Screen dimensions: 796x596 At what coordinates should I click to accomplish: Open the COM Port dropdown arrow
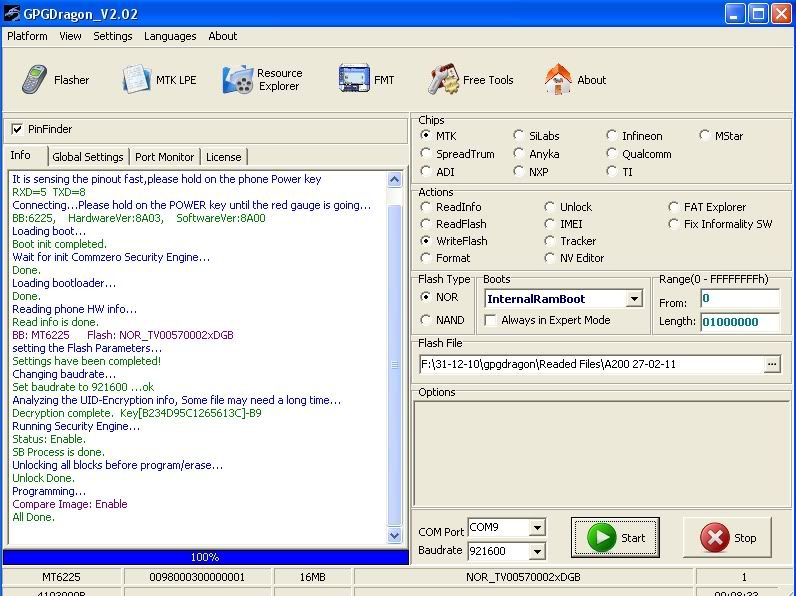[537, 528]
